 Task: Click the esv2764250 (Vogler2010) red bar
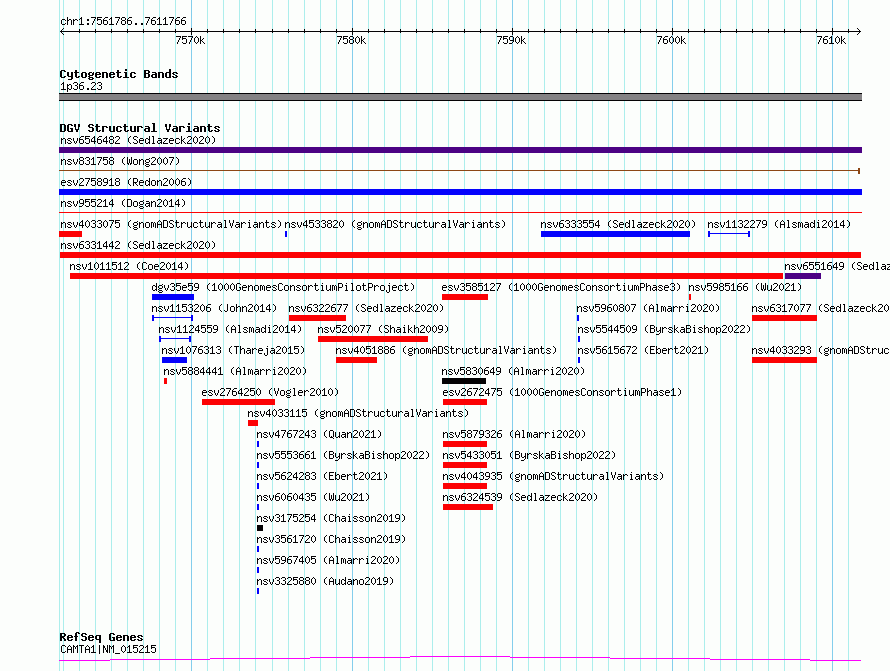(238, 402)
